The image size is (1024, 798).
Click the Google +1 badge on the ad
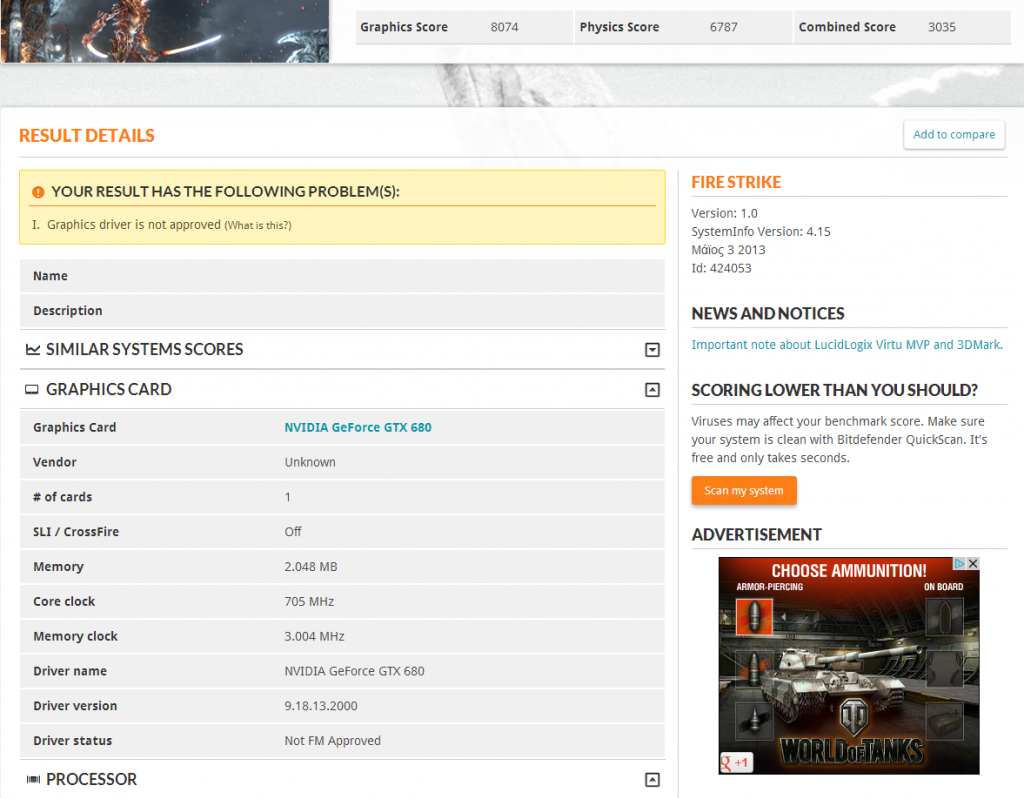(736, 763)
